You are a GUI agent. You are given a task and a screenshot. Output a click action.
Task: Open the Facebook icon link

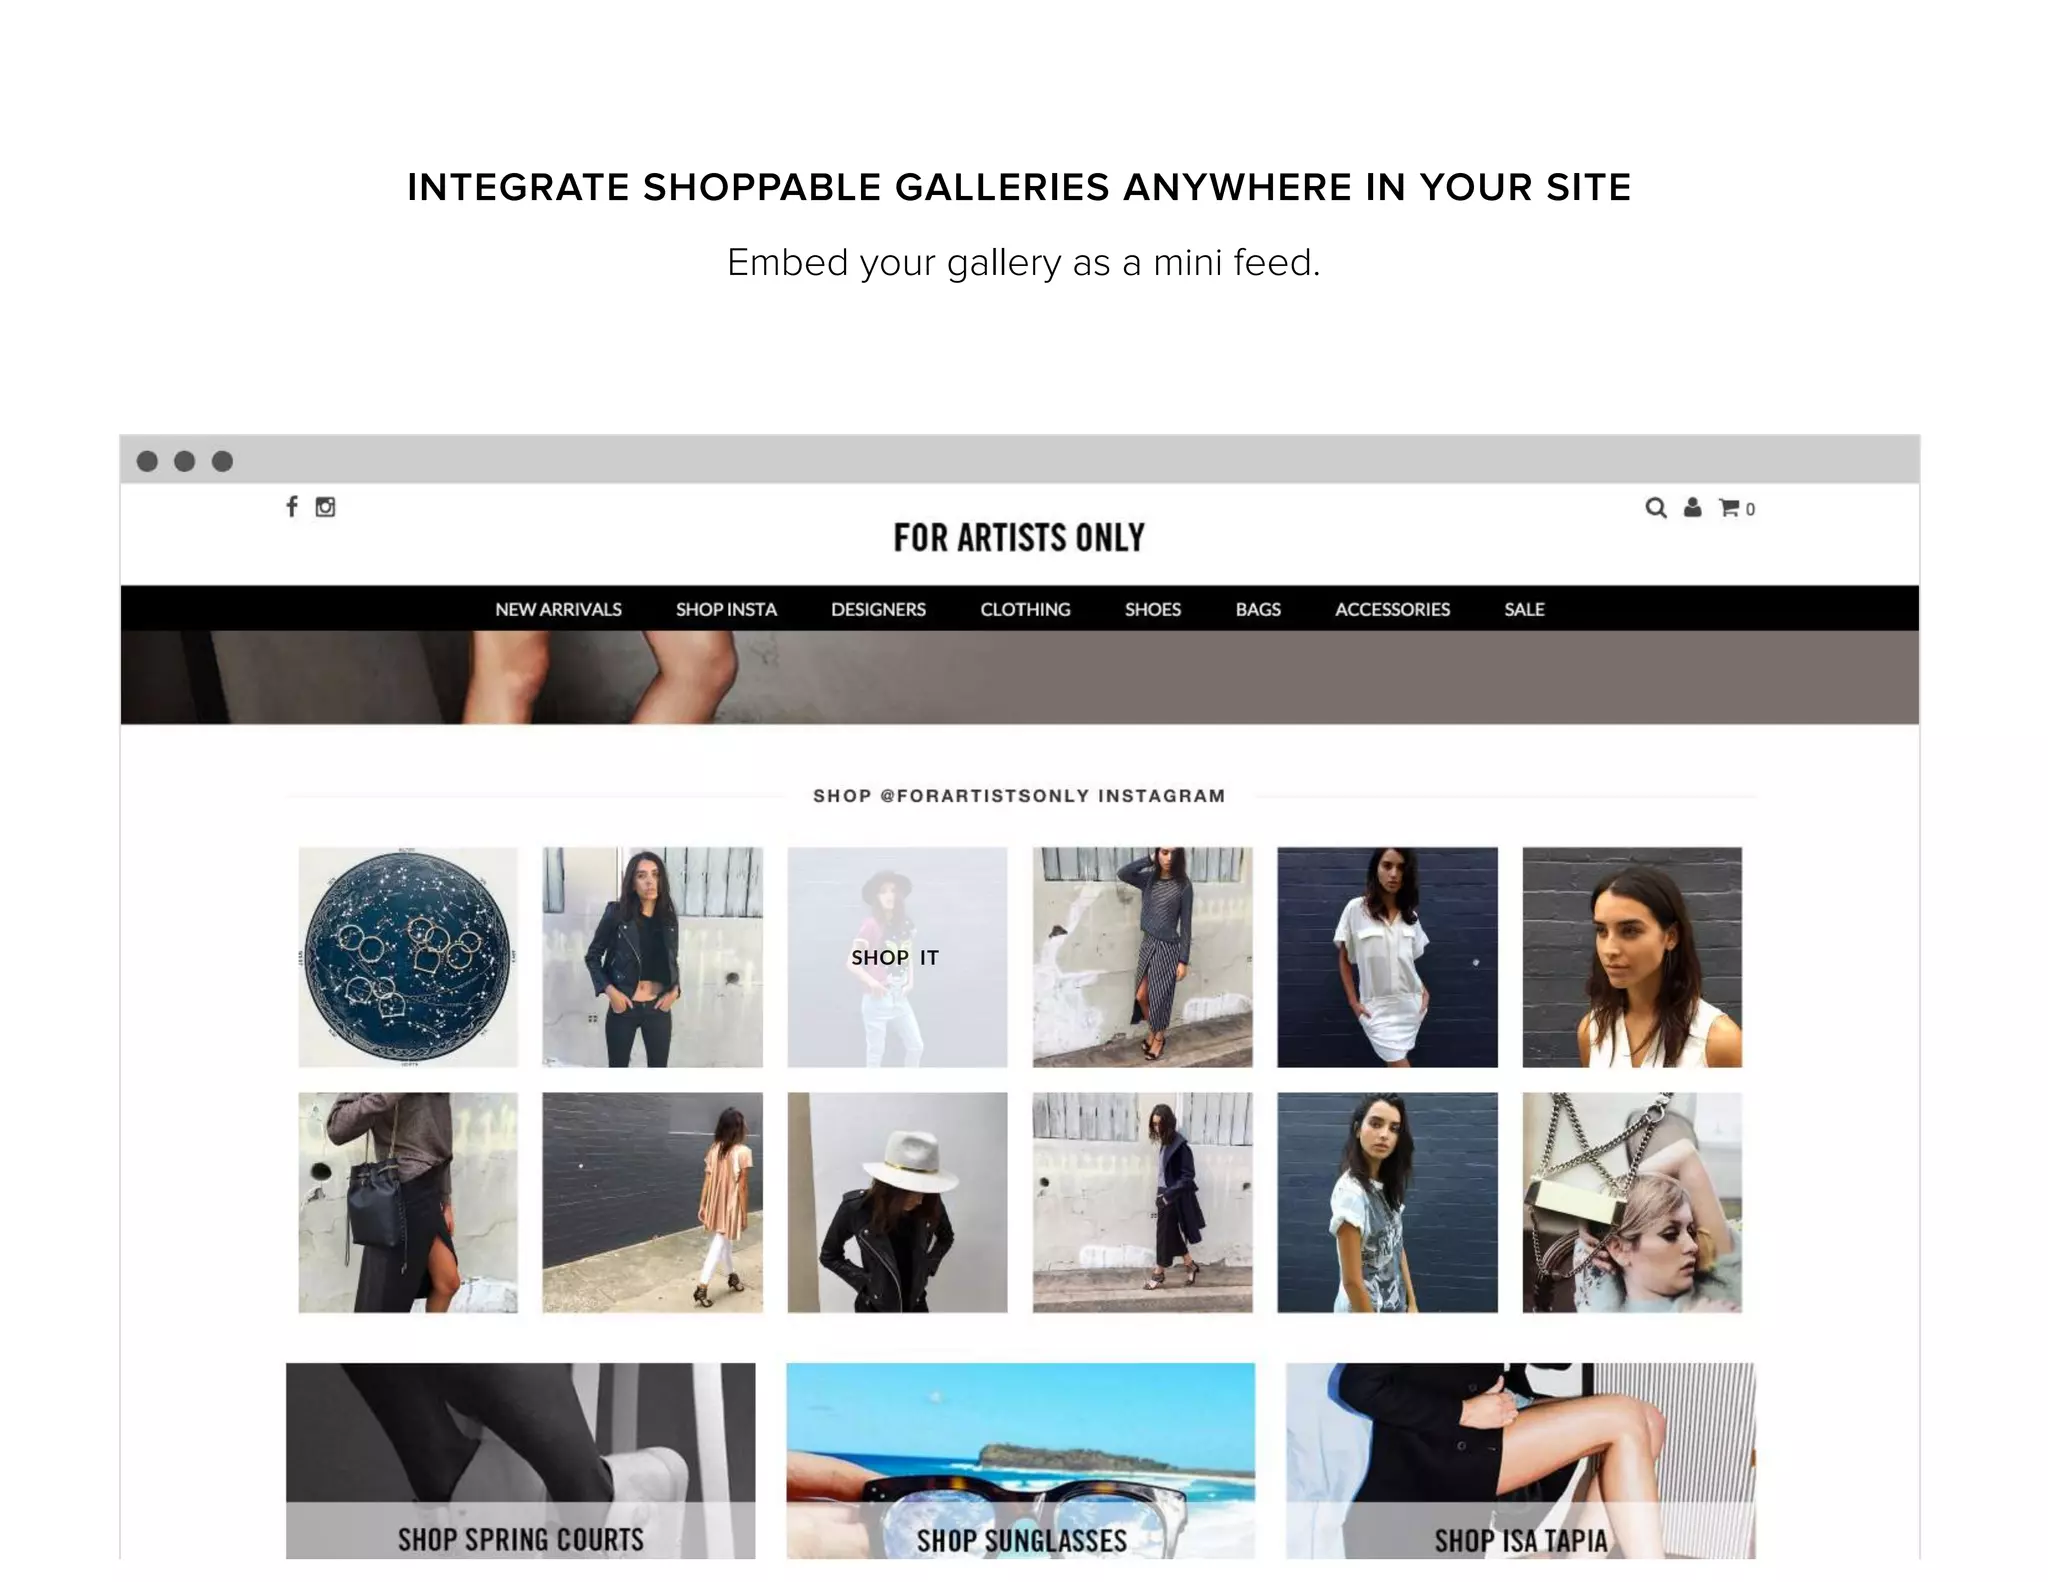click(292, 507)
